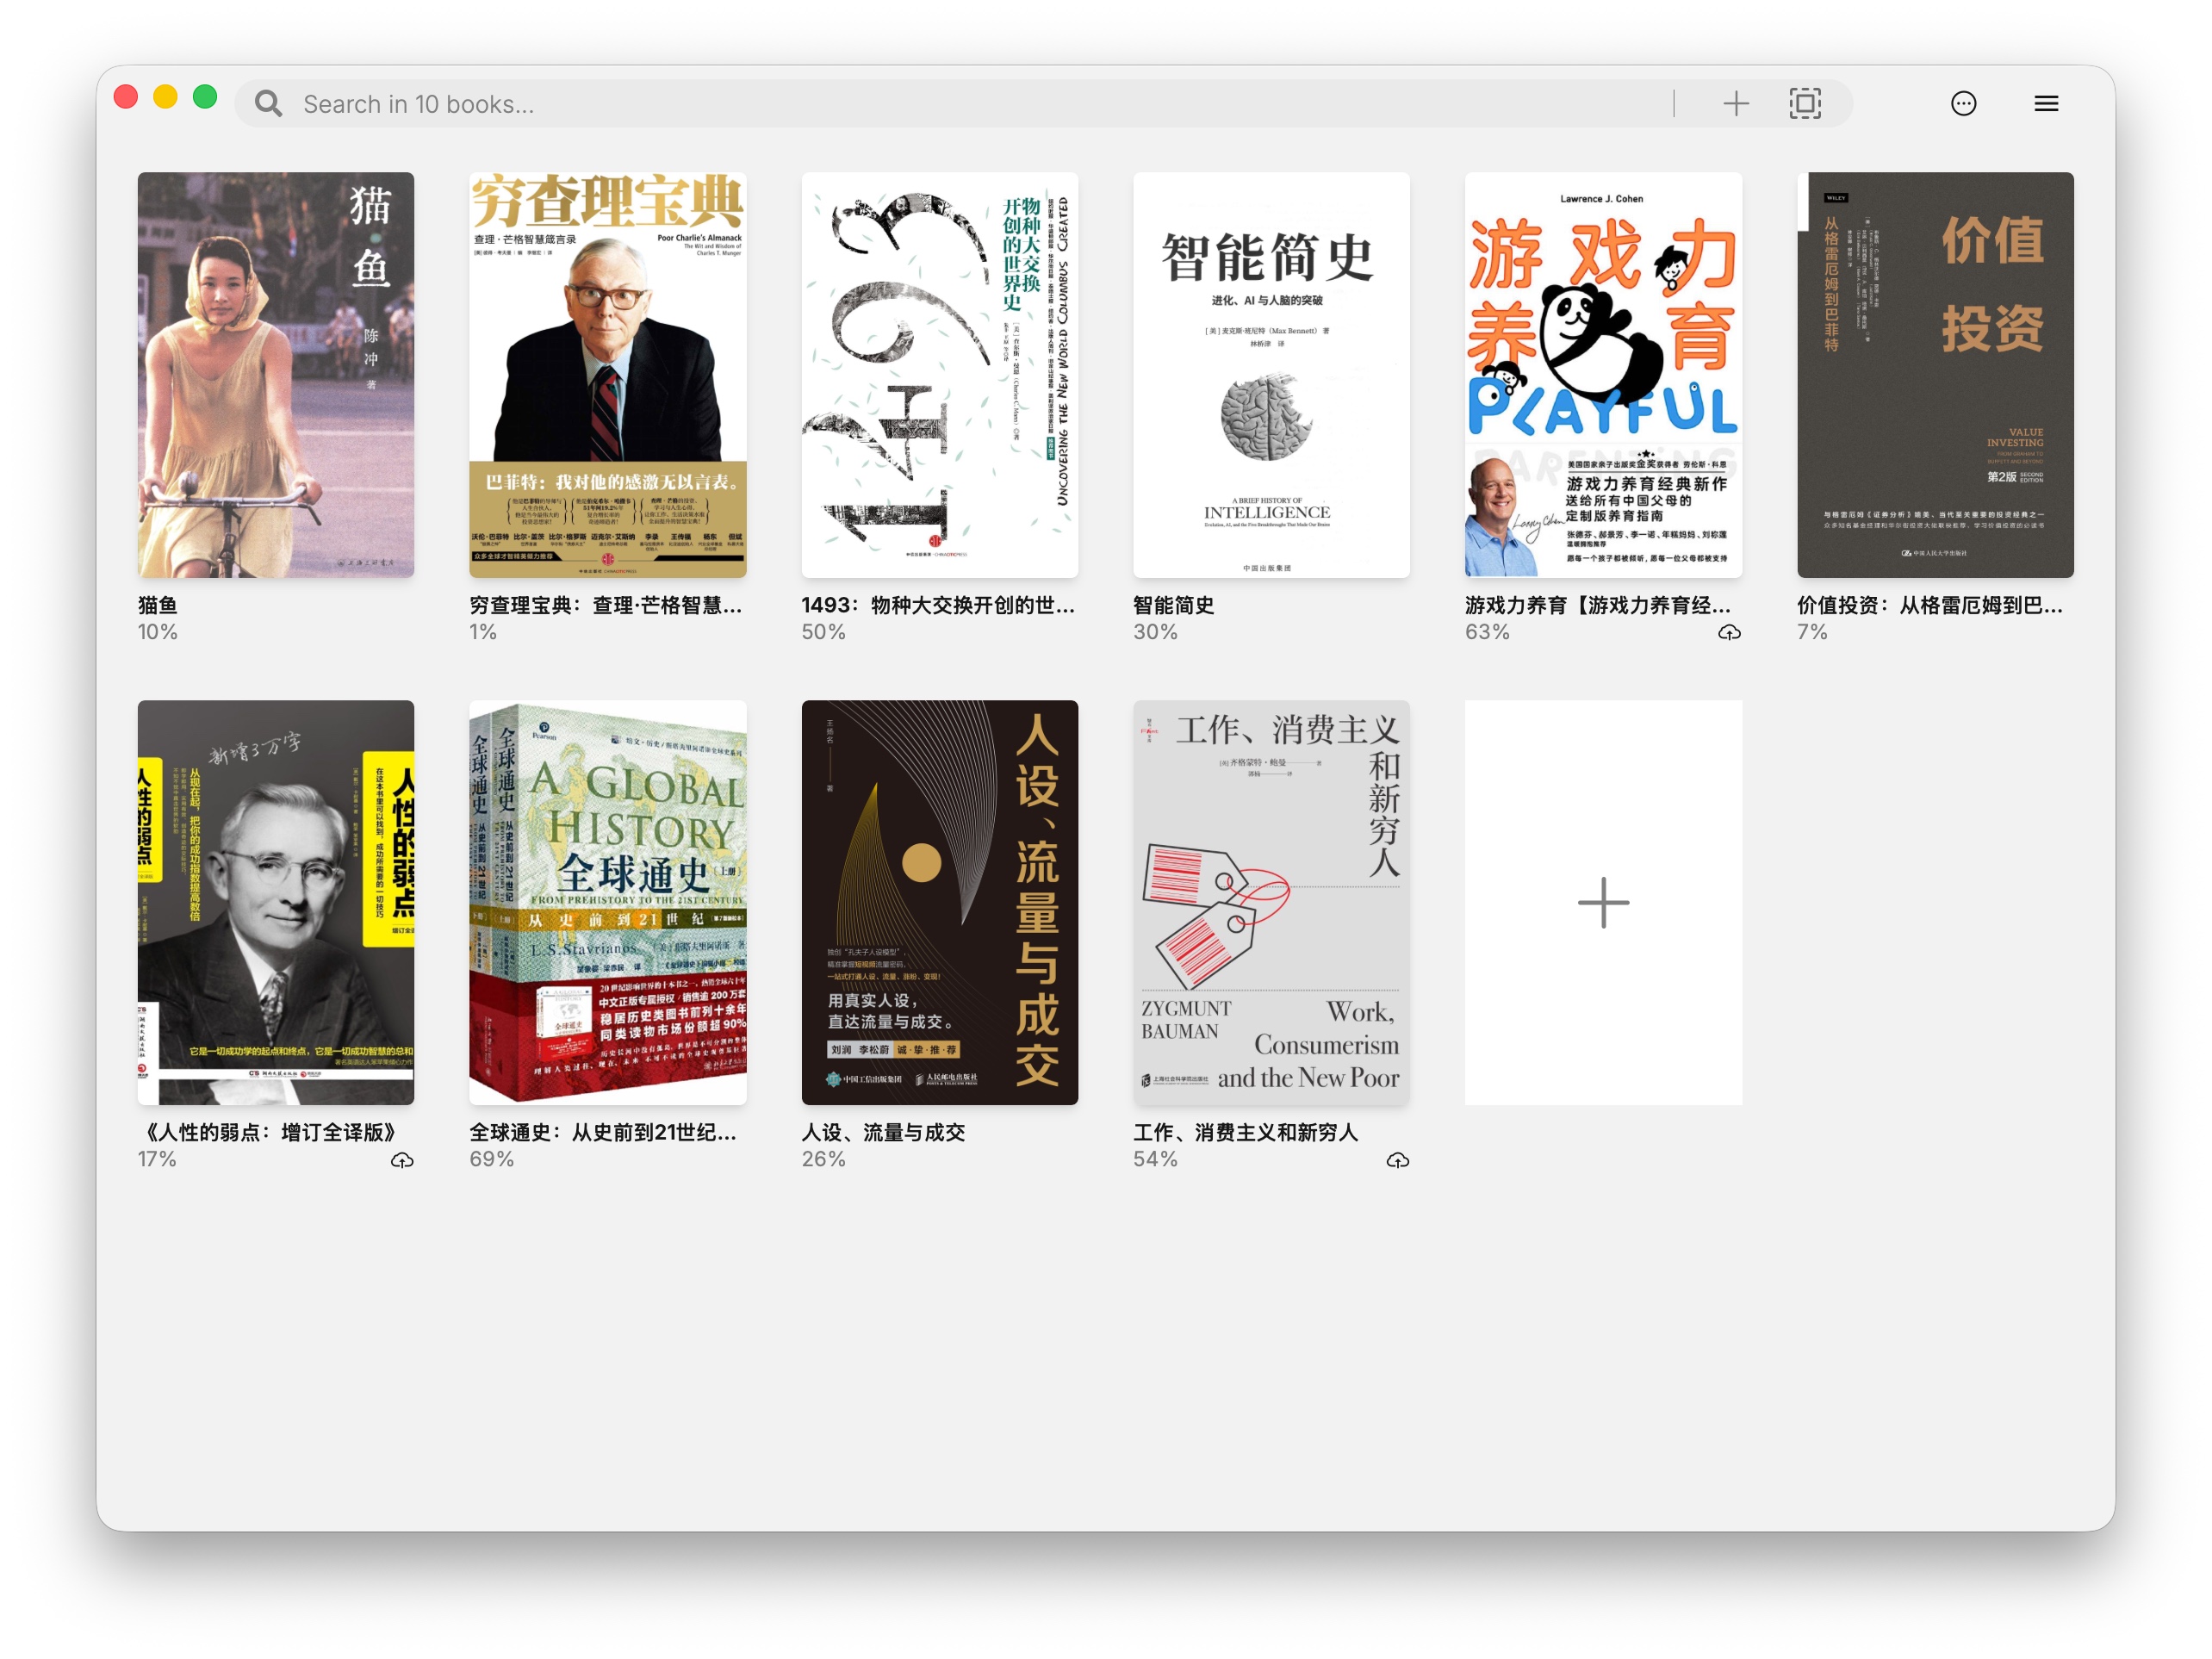Click the title text '智能简史'
Image resolution: width=2212 pixels, height=1659 pixels.
(x=1173, y=605)
